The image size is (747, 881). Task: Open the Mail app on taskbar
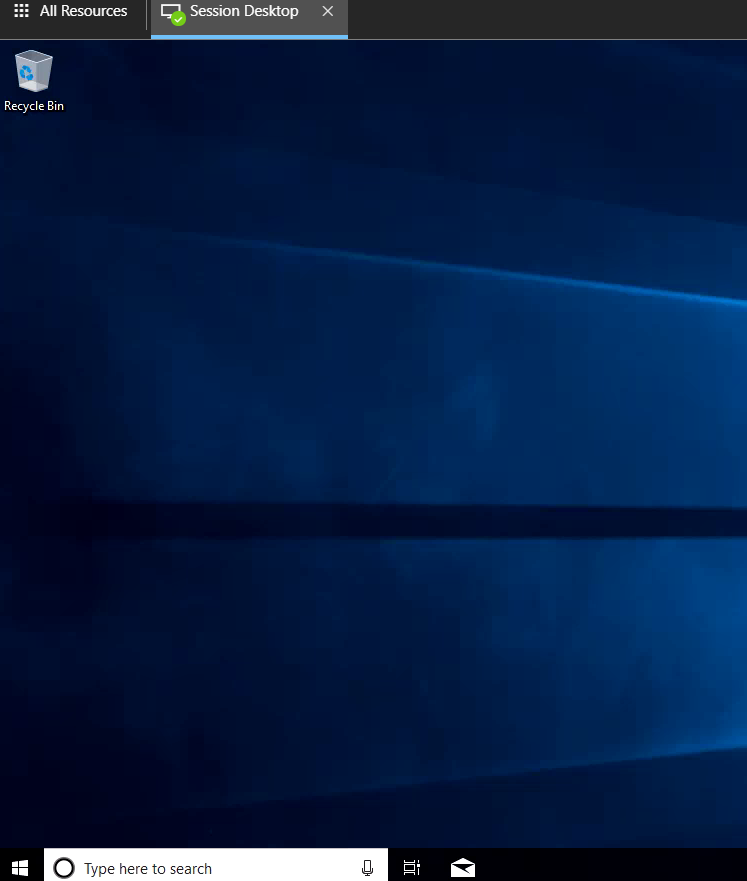coord(463,868)
